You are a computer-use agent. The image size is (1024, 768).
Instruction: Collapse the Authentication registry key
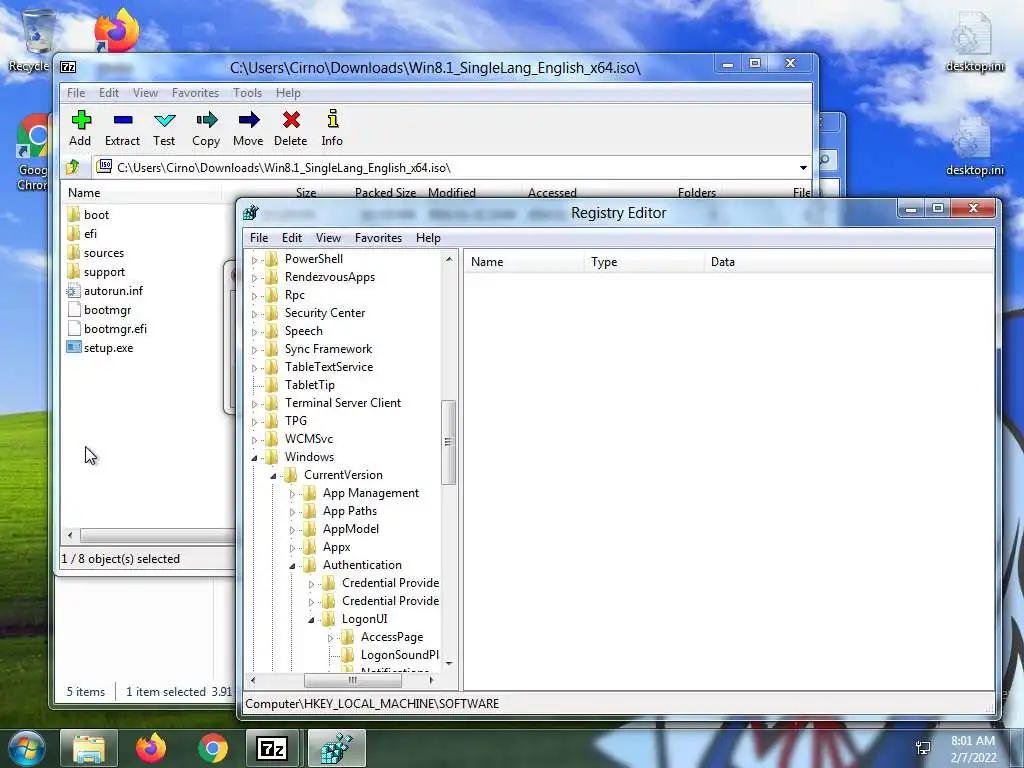293,566
